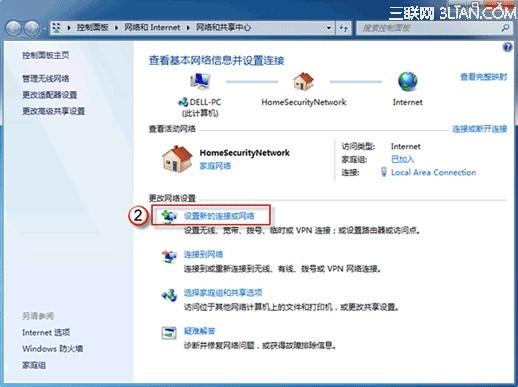Click the DELL-PC computer icon
The width and height of the screenshot is (518, 387).
(200, 81)
